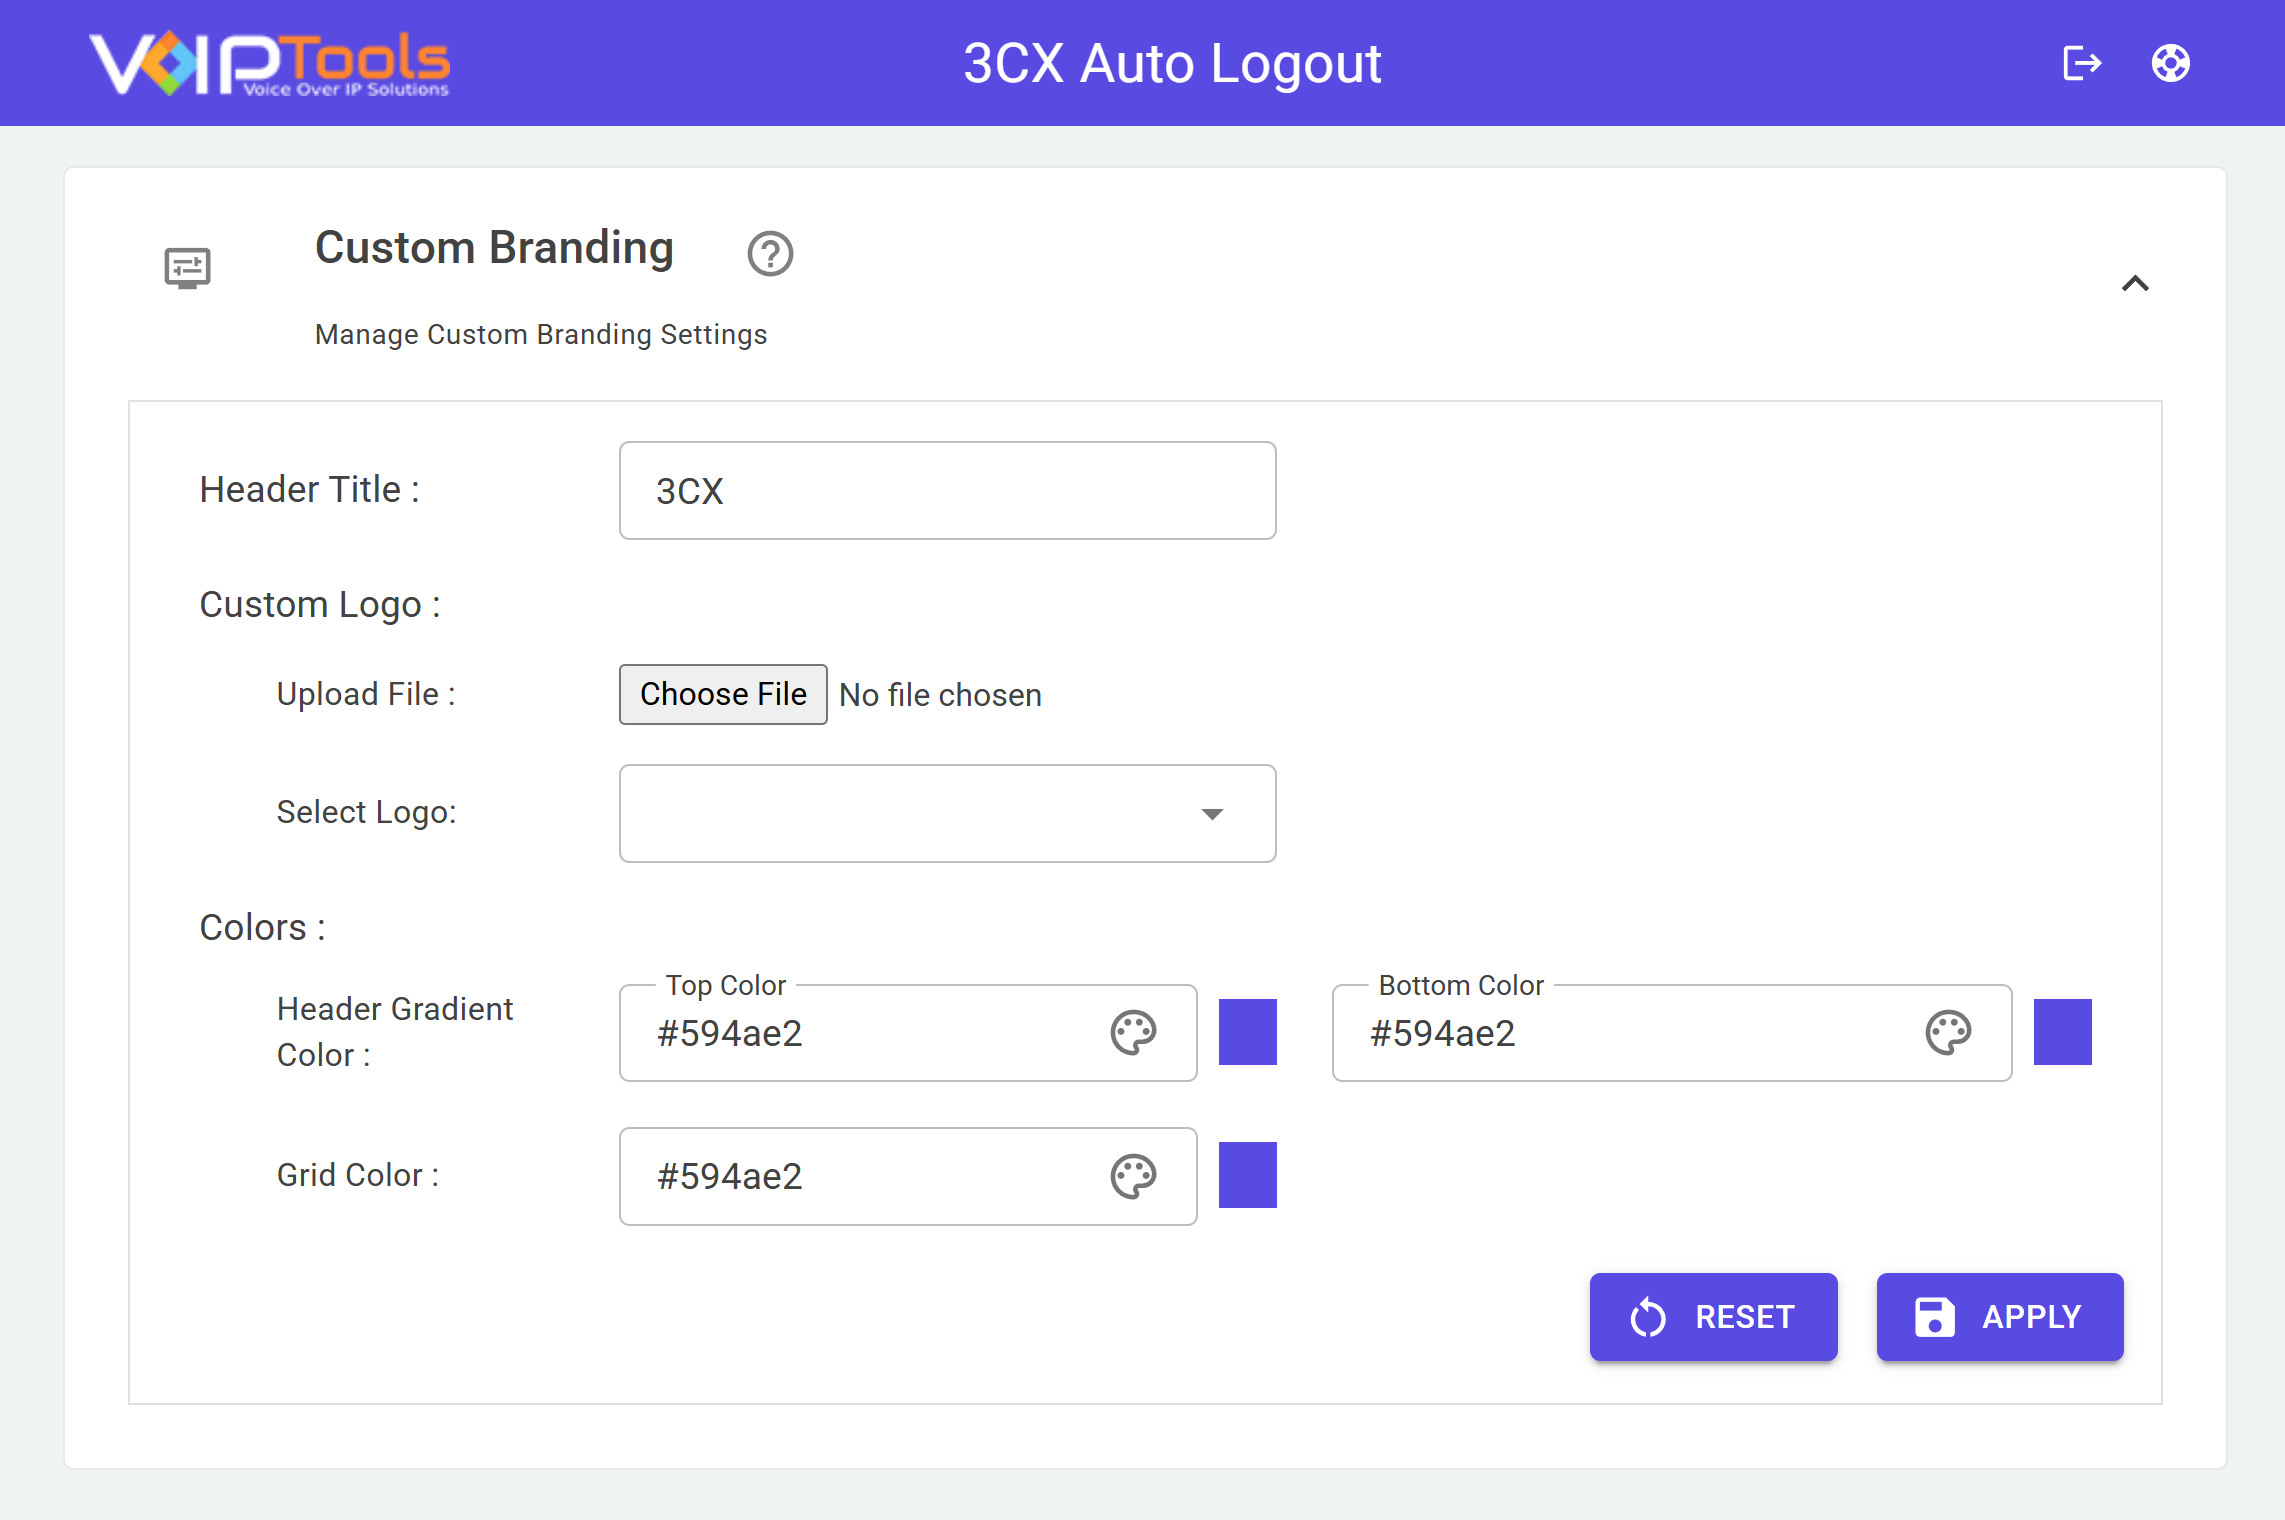2285x1520 pixels.
Task: Click the APPLY button
Action: [x=2000, y=1317]
